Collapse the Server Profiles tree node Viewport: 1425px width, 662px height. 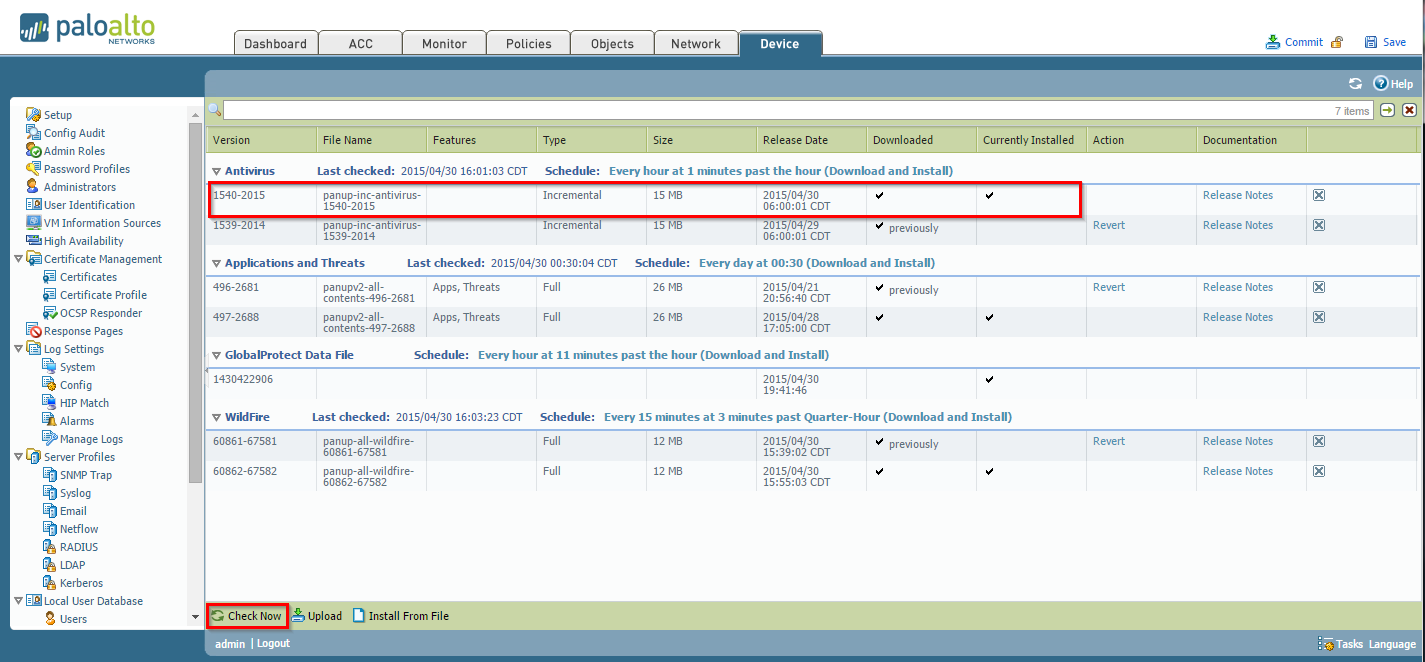pyautogui.click(x=19, y=457)
